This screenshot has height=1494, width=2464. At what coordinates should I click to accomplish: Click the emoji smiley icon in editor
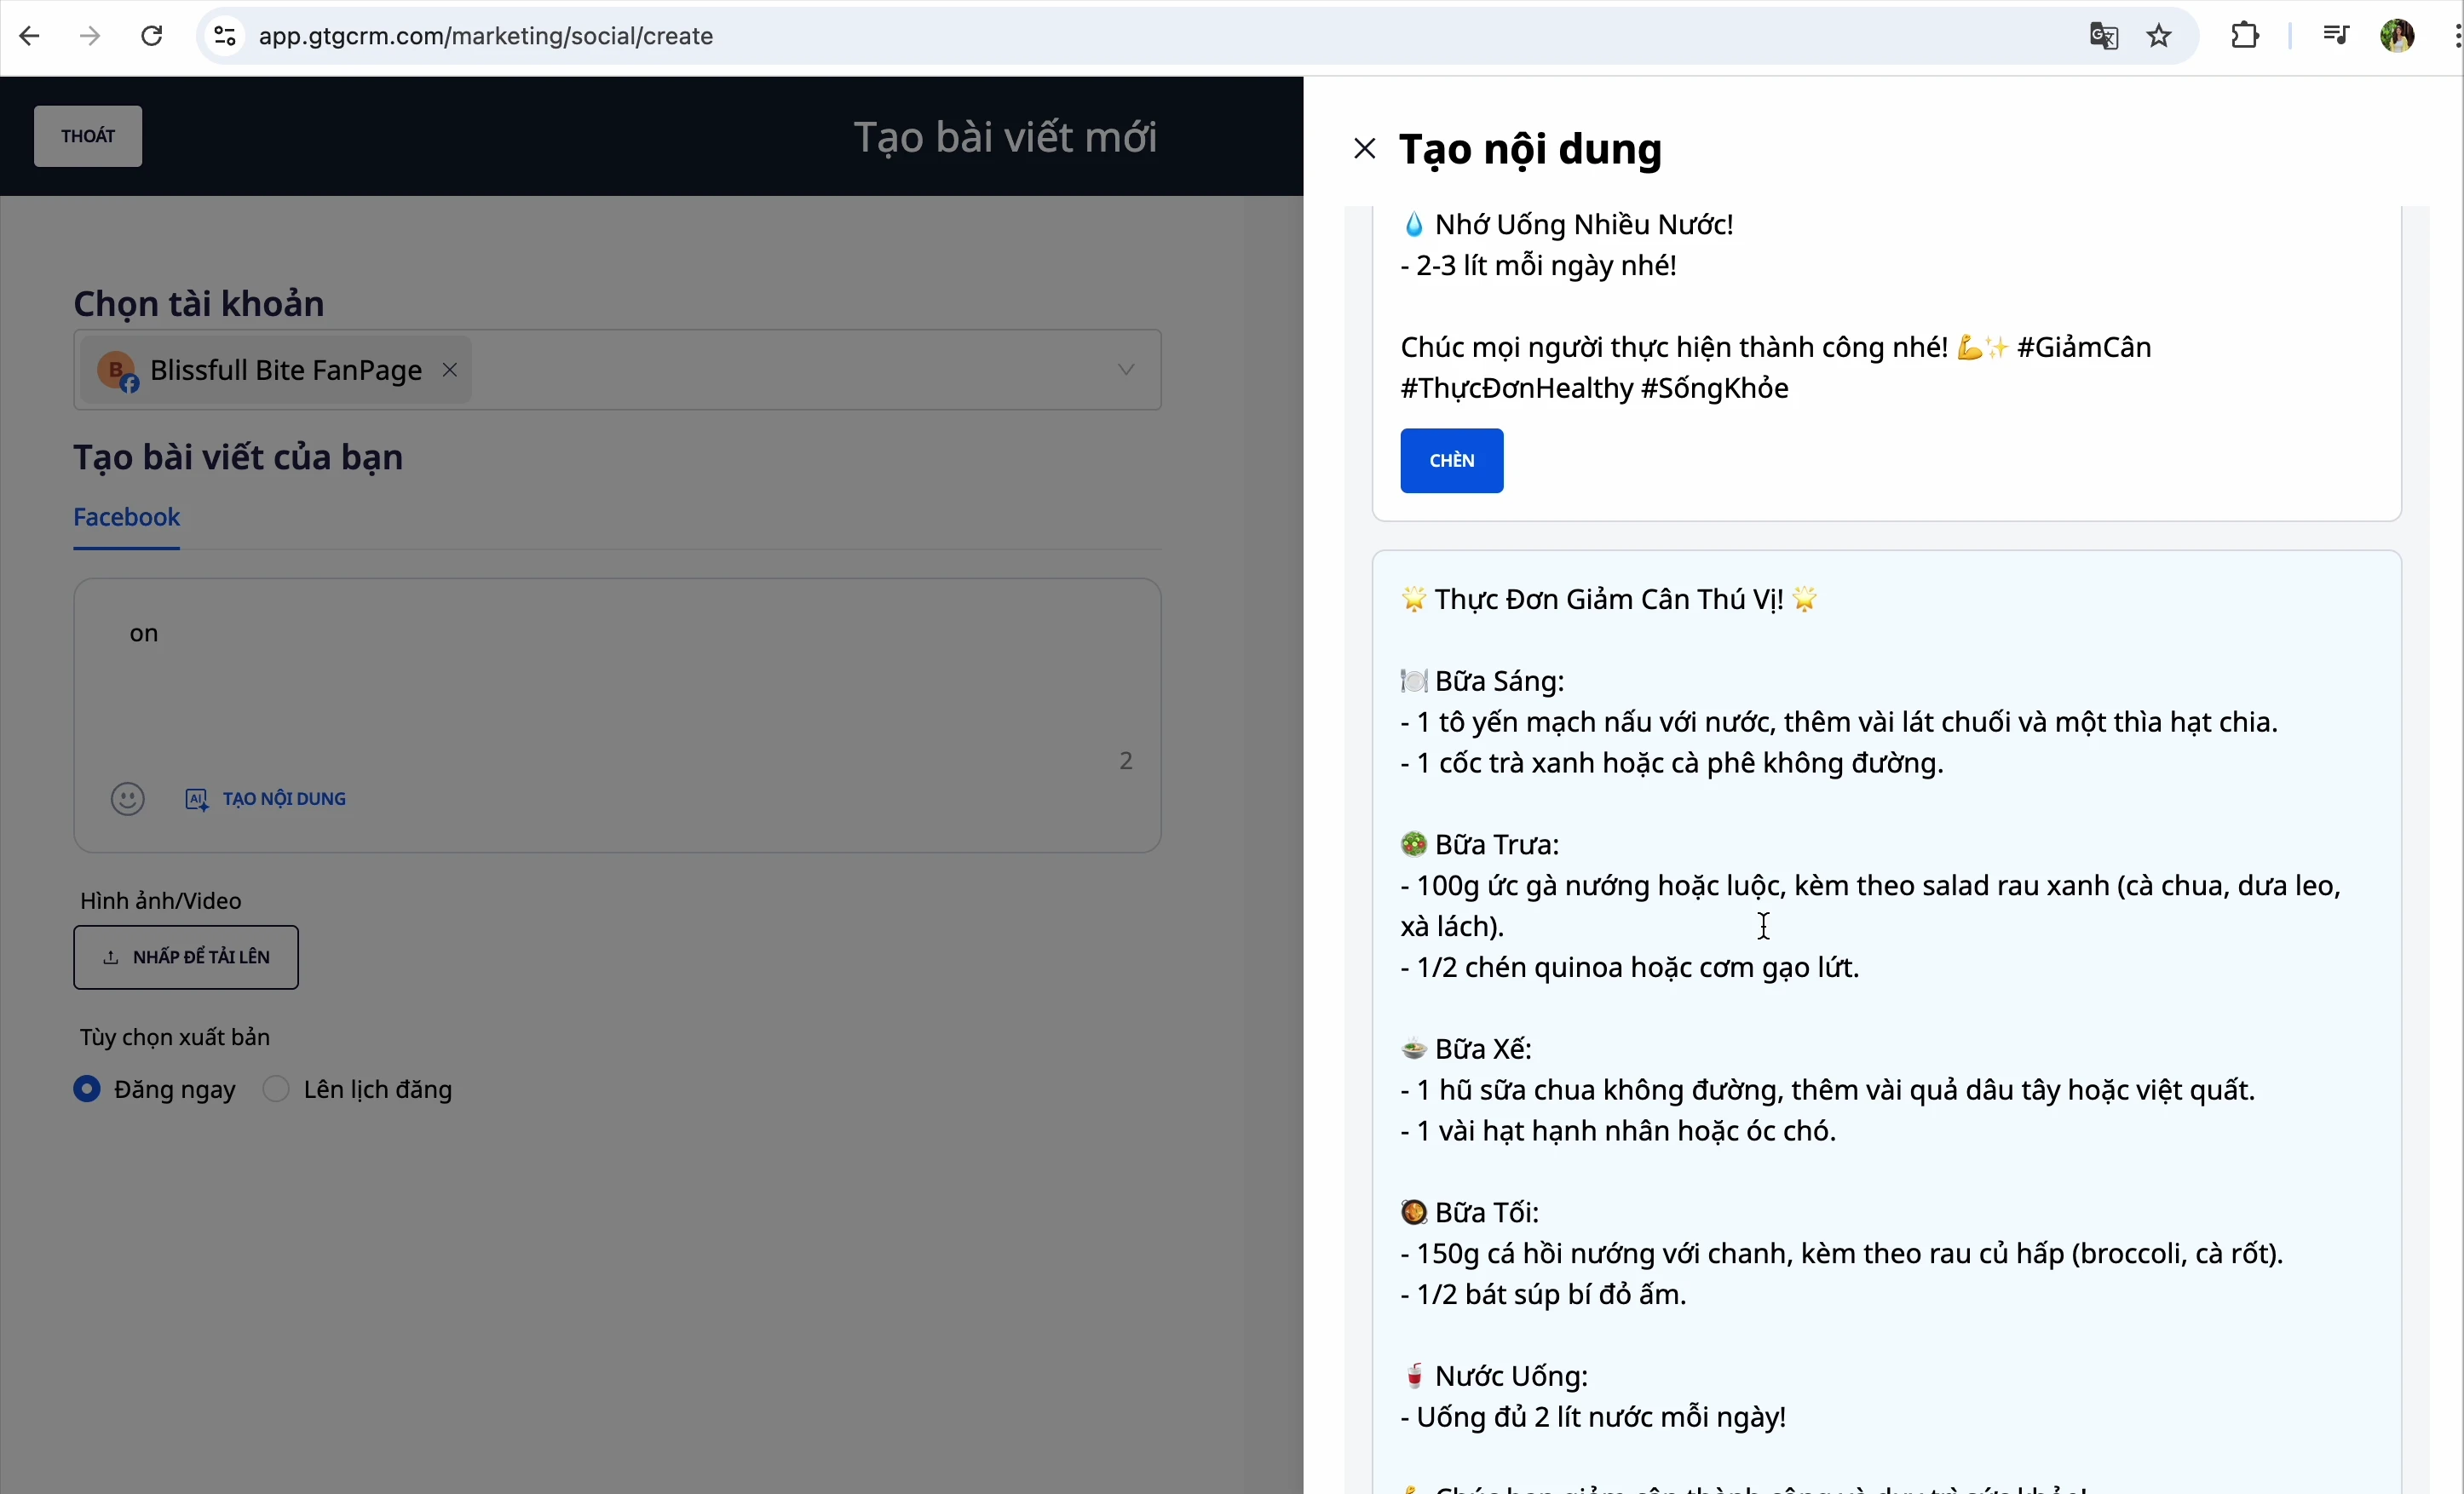127,799
